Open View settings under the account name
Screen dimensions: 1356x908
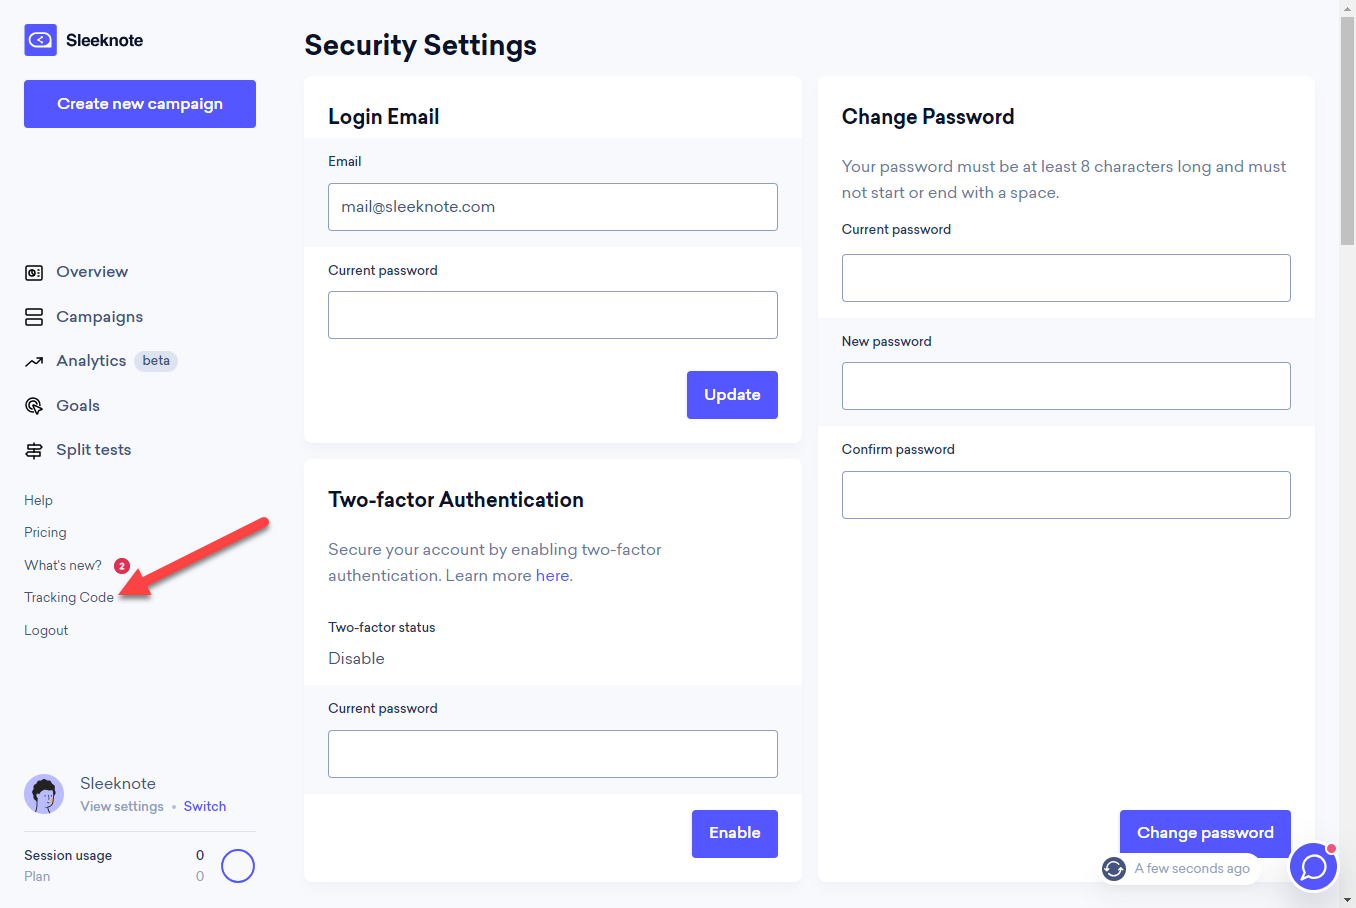pos(122,806)
